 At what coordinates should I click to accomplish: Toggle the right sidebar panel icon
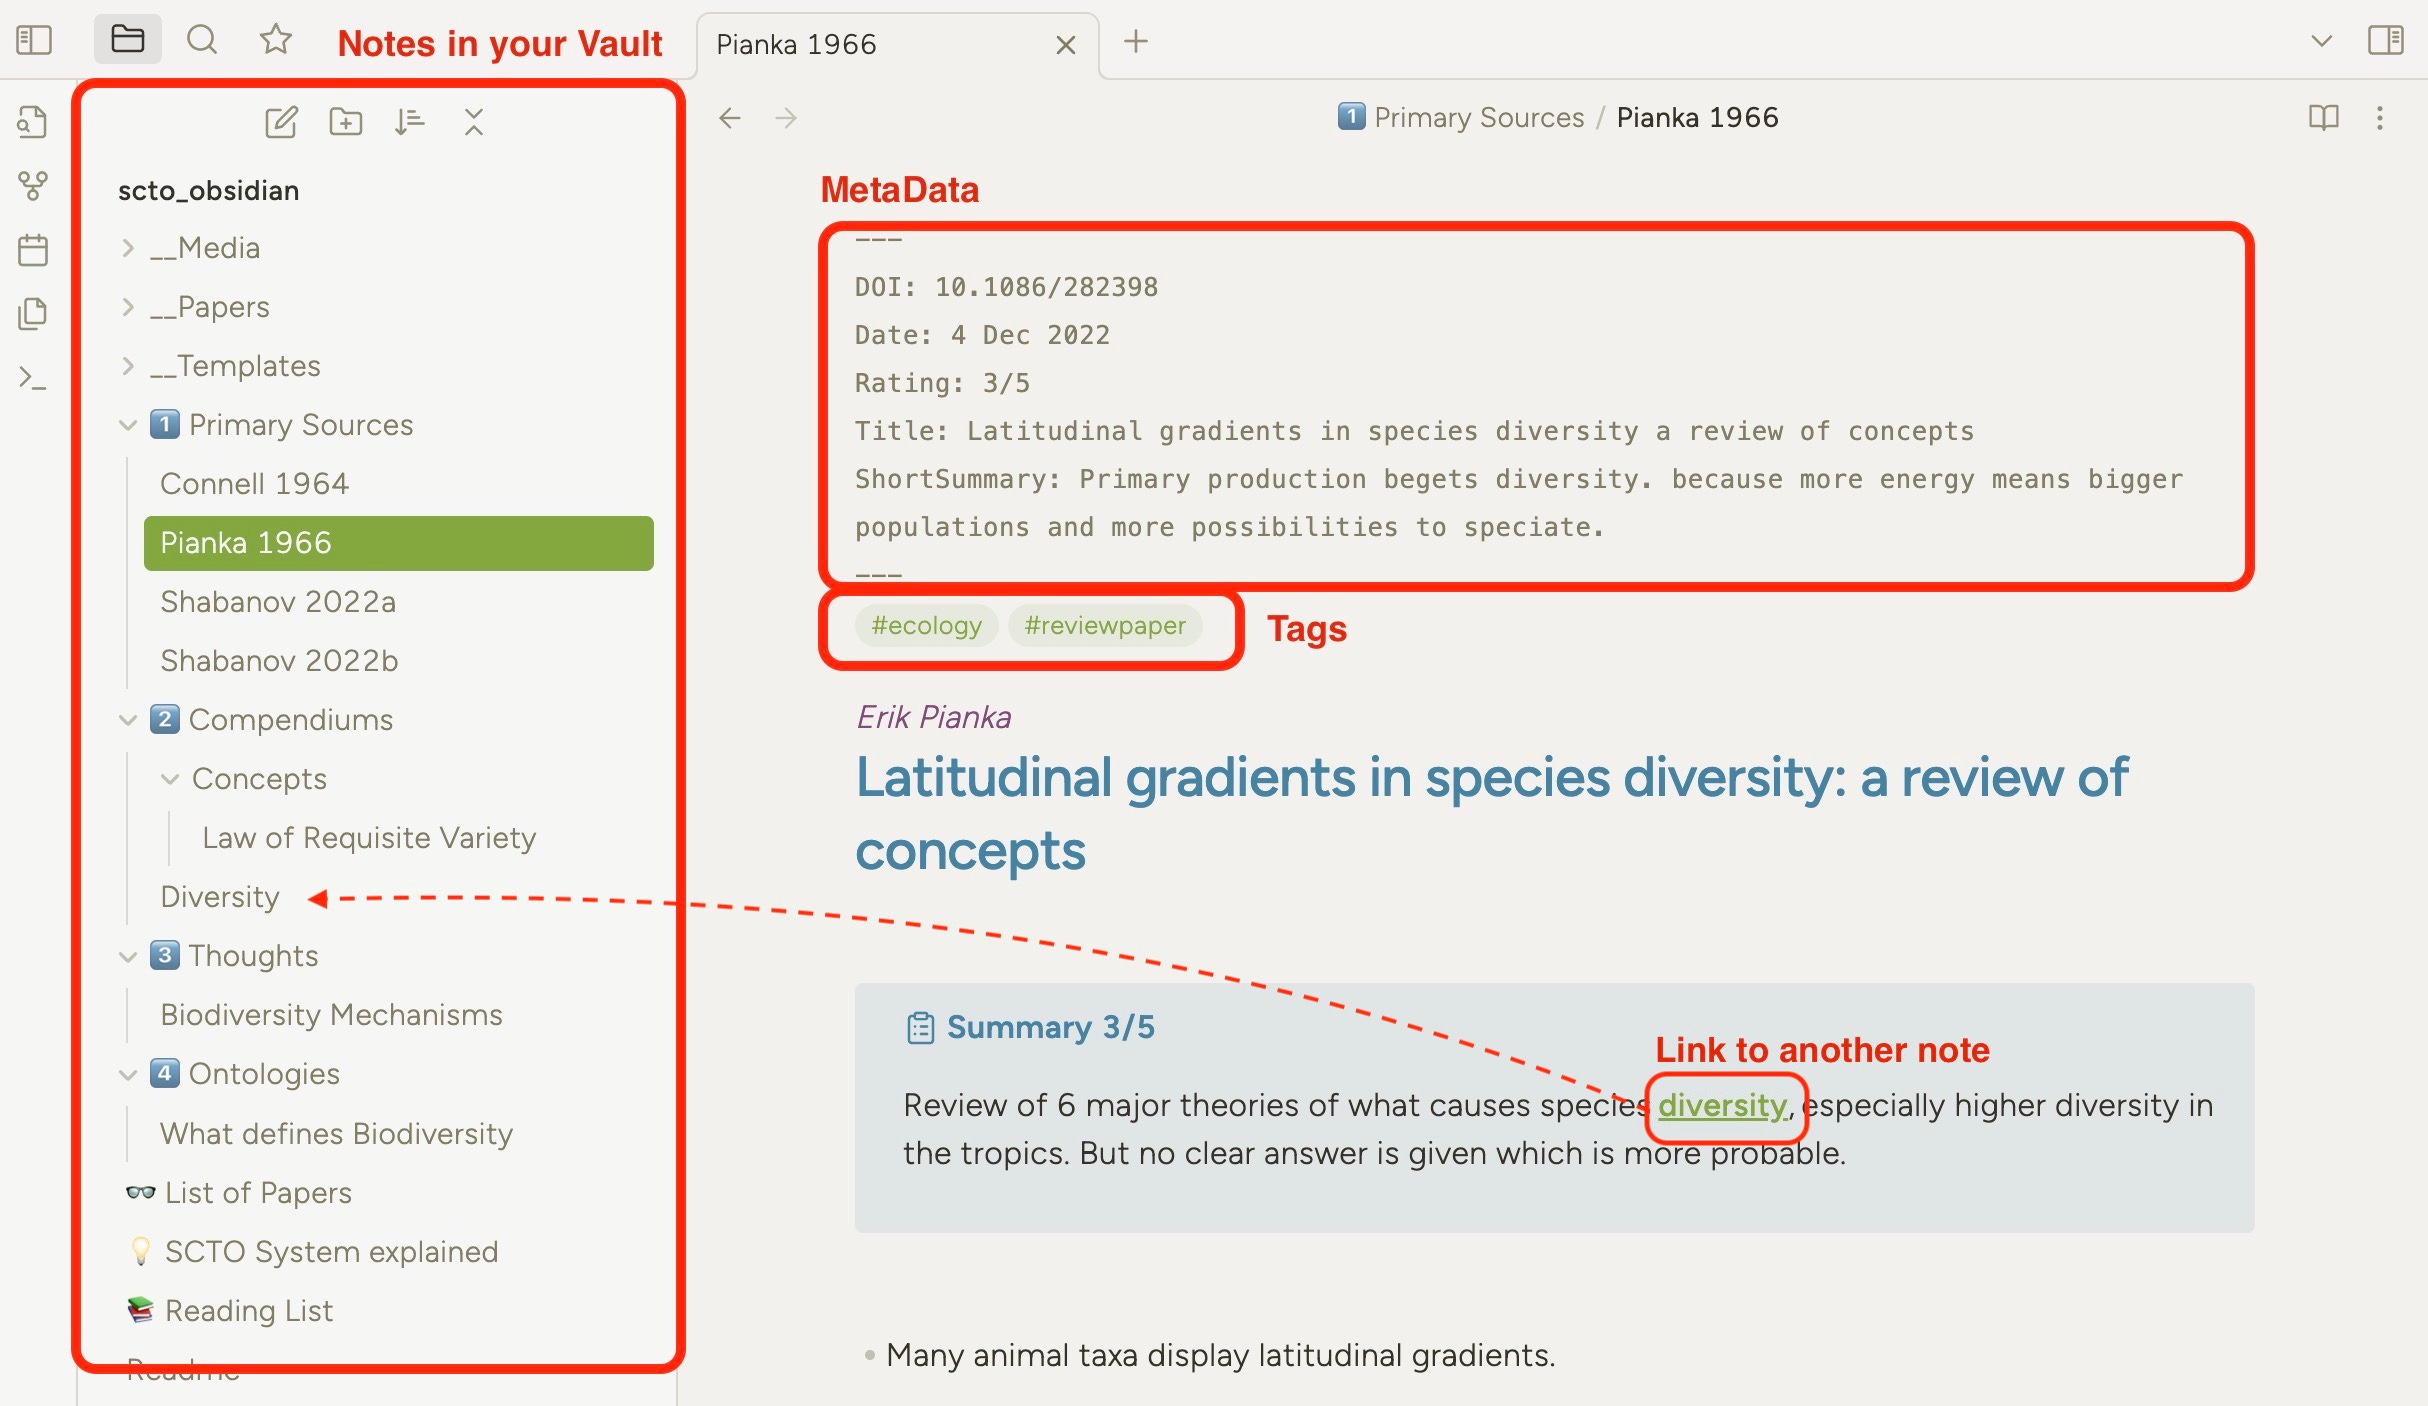point(2386,41)
